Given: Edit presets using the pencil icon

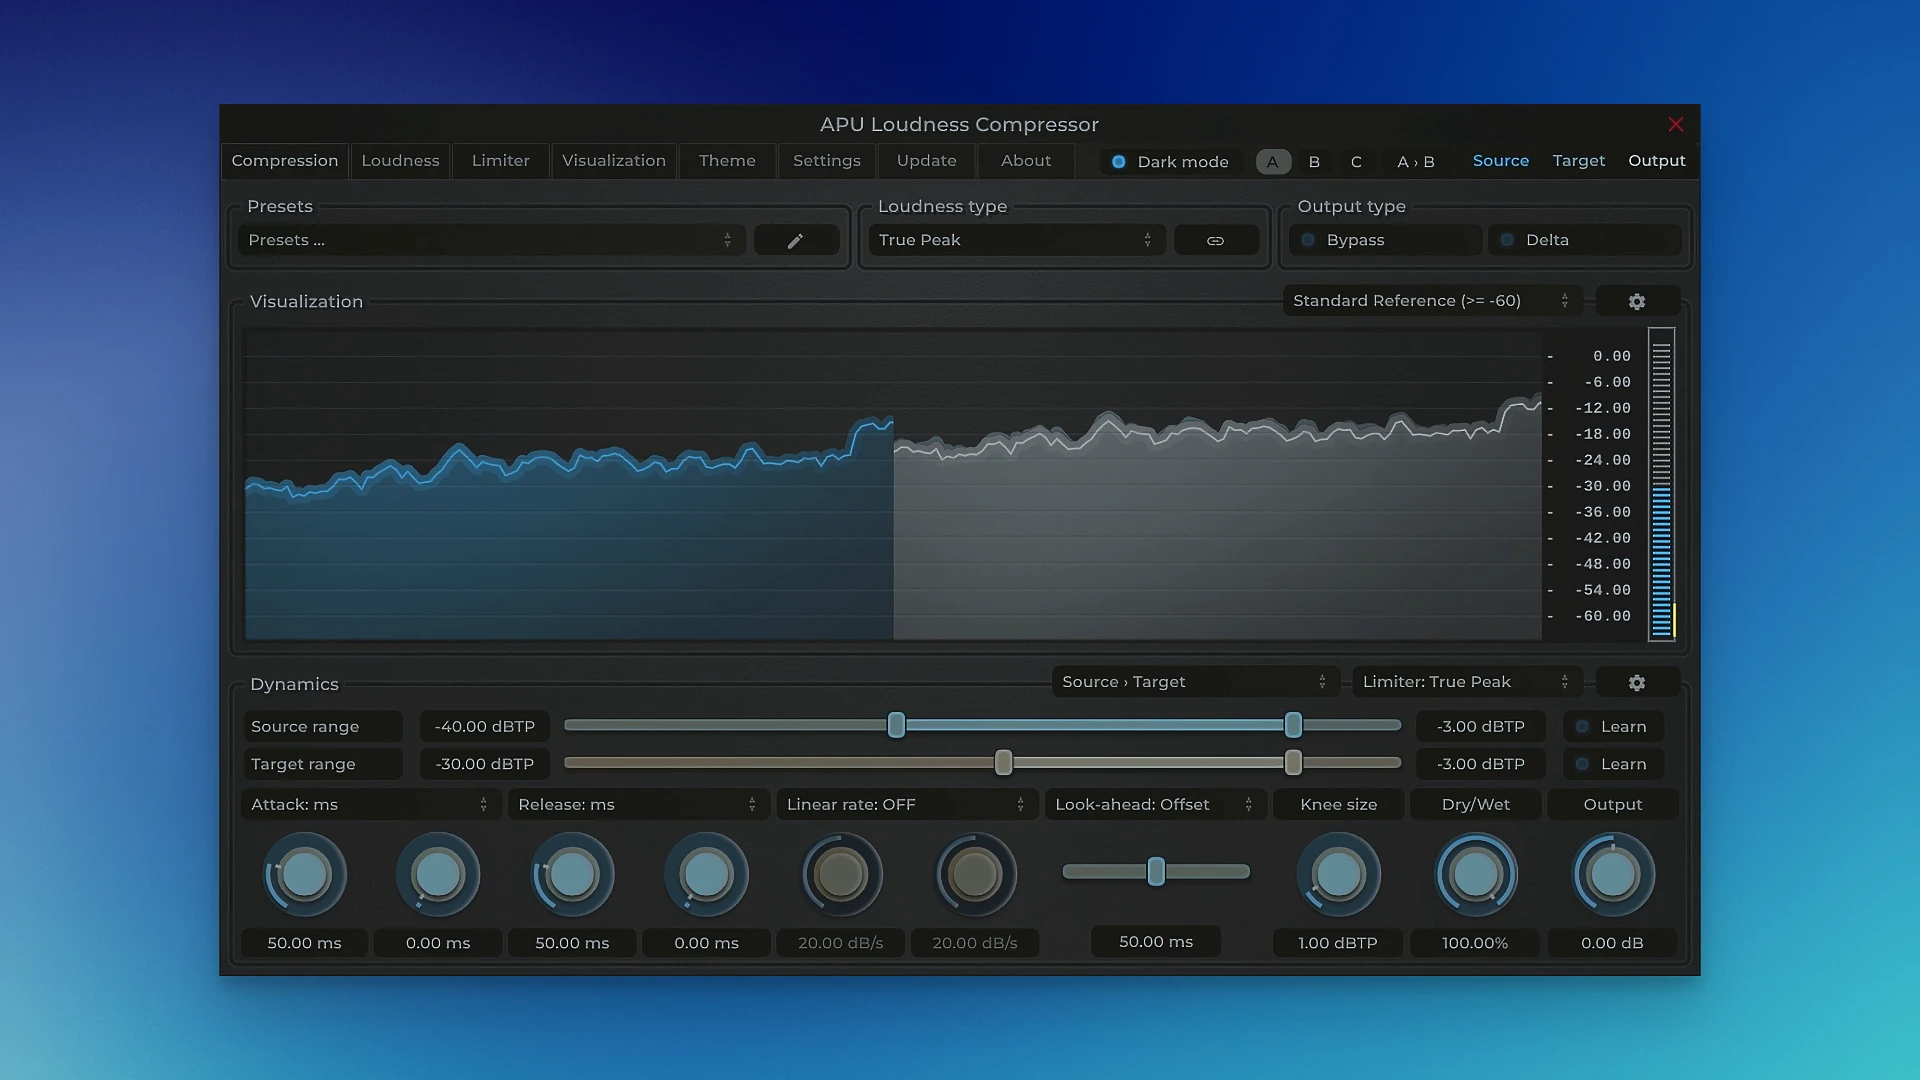Looking at the screenshot, I should coord(796,239).
